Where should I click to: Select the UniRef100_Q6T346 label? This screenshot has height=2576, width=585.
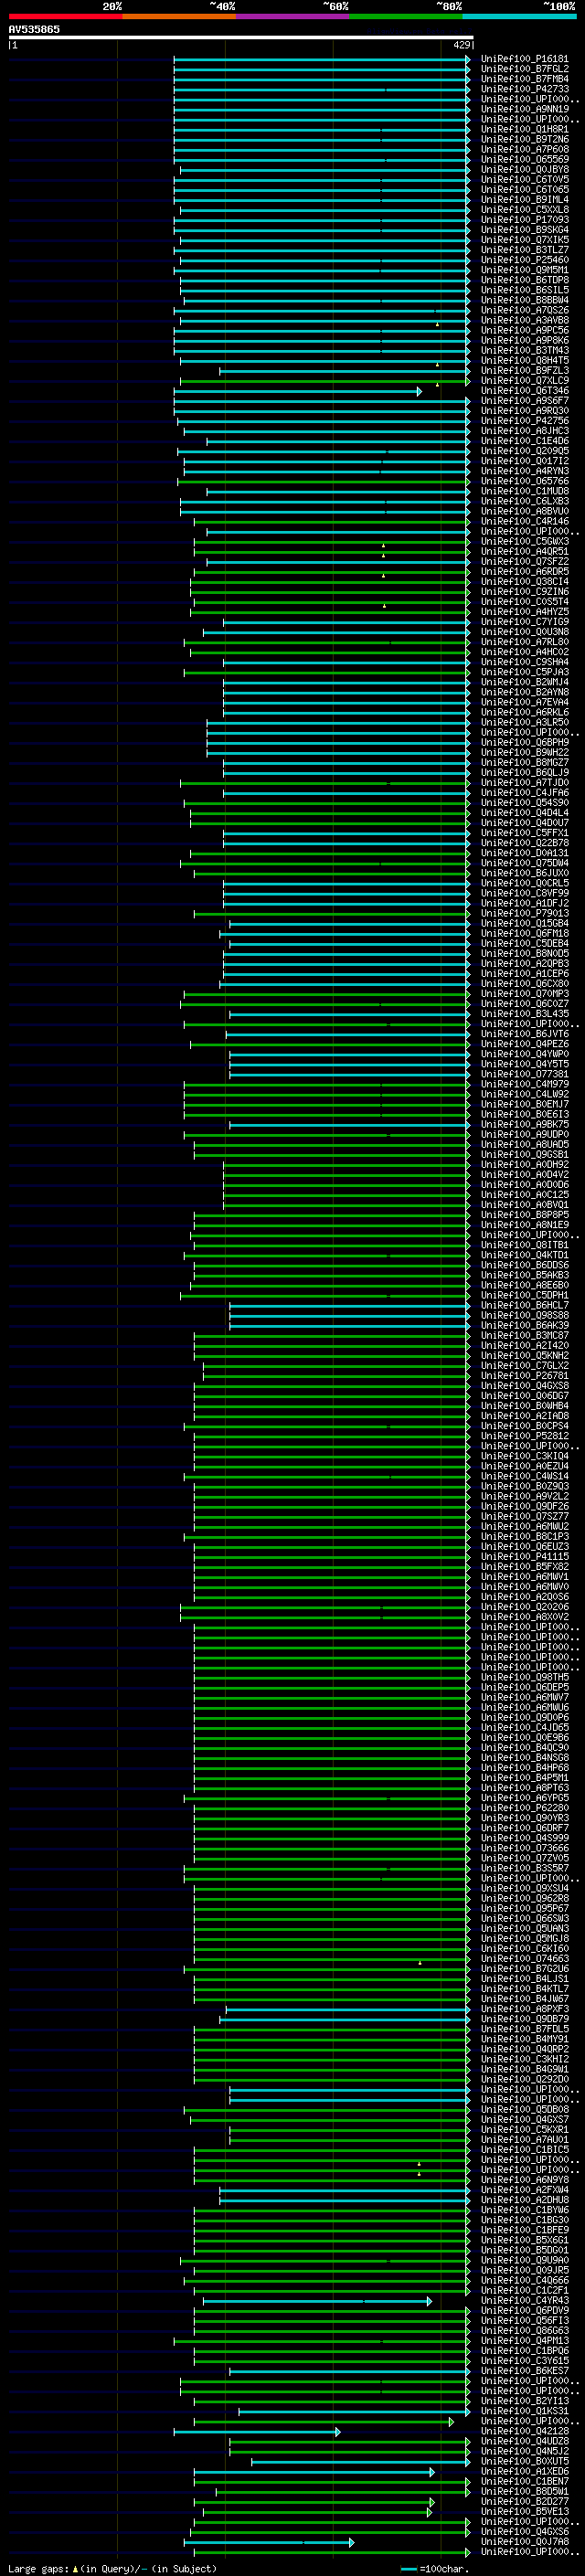[524, 390]
